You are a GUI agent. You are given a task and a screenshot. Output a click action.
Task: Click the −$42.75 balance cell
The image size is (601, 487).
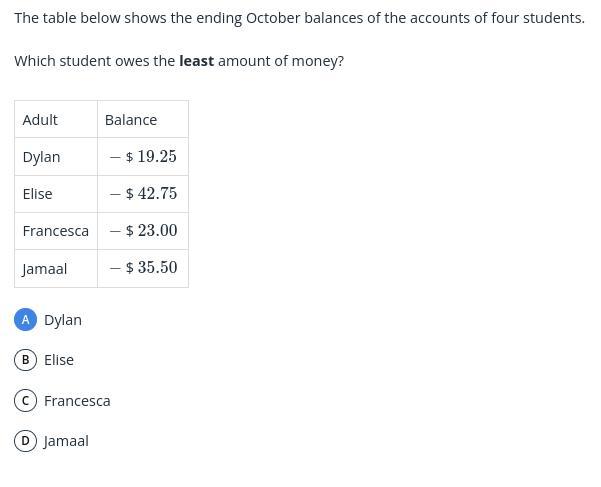(144, 194)
